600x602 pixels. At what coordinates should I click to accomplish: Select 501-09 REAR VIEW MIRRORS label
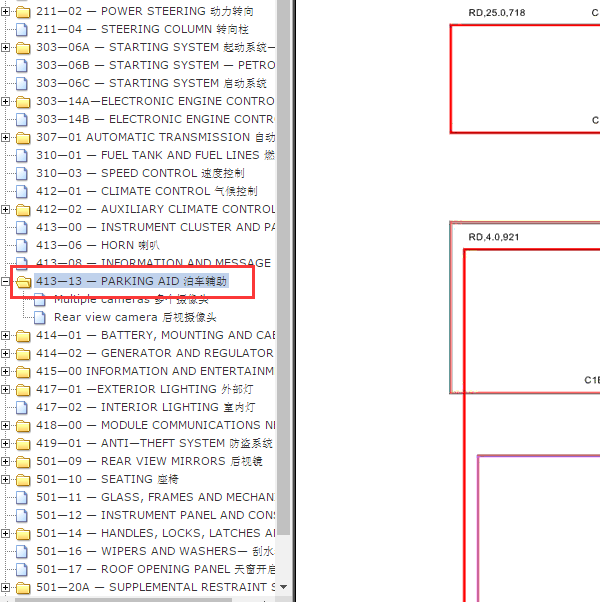click(149, 461)
